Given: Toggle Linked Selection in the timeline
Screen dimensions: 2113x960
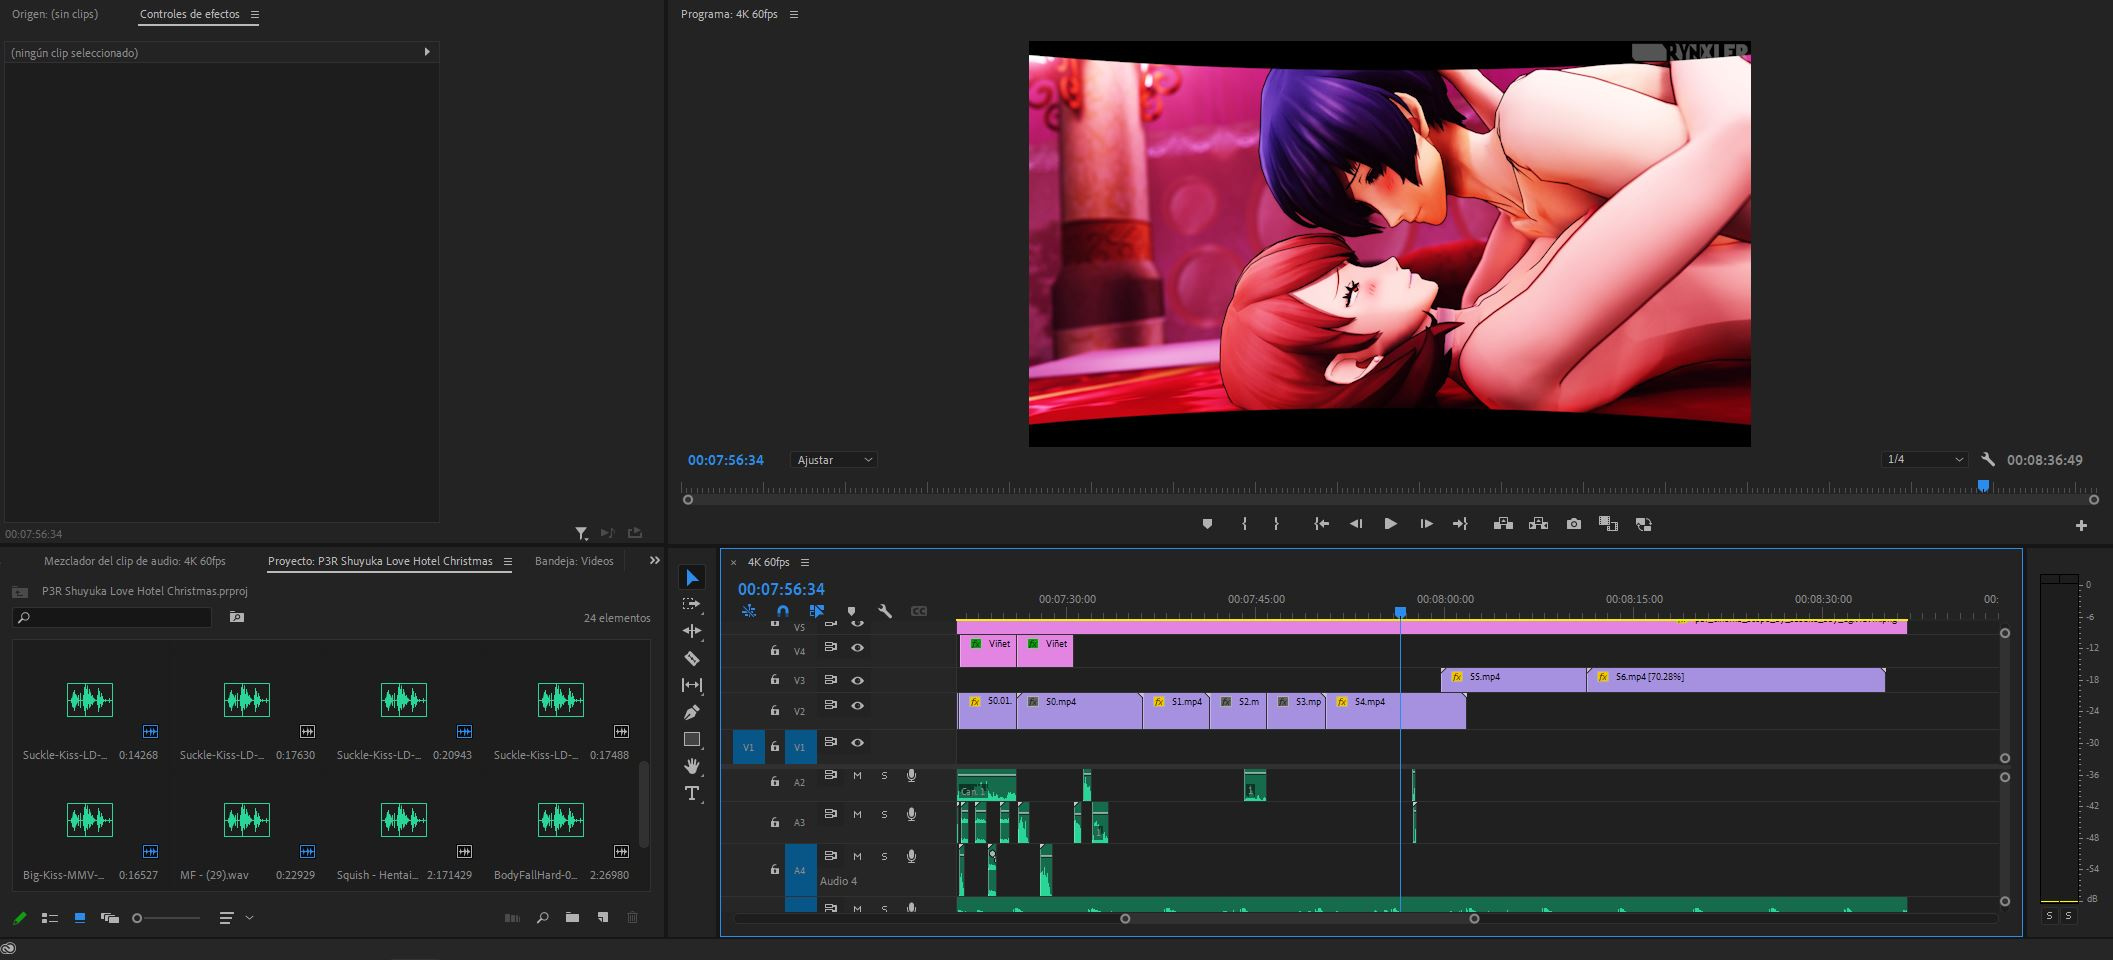Looking at the screenshot, I should [817, 611].
